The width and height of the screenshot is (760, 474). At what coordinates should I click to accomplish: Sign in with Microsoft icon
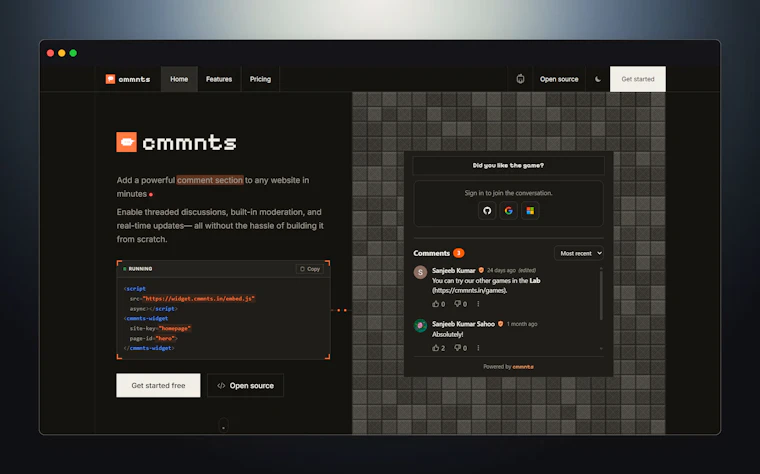tap(530, 210)
